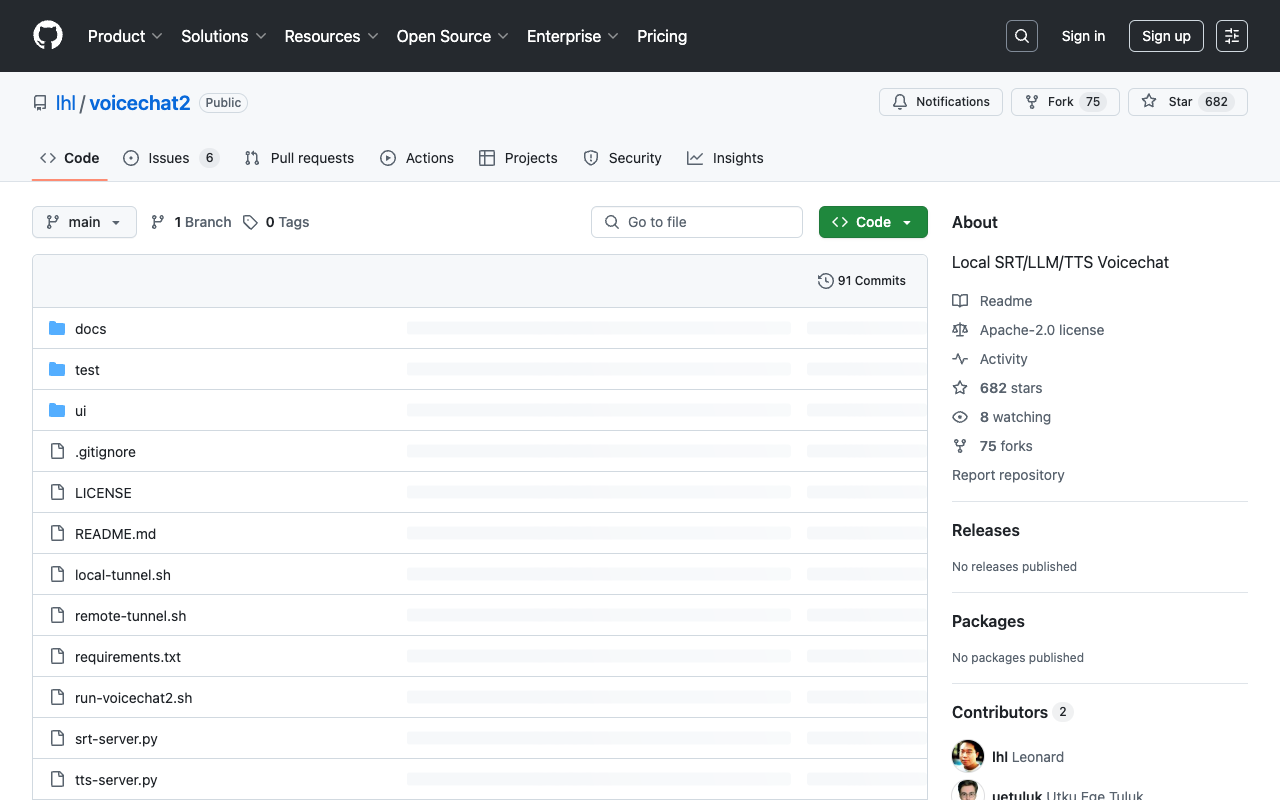Open remote-tunnel.sh file
The image size is (1280, 800).
pos(130,616)
